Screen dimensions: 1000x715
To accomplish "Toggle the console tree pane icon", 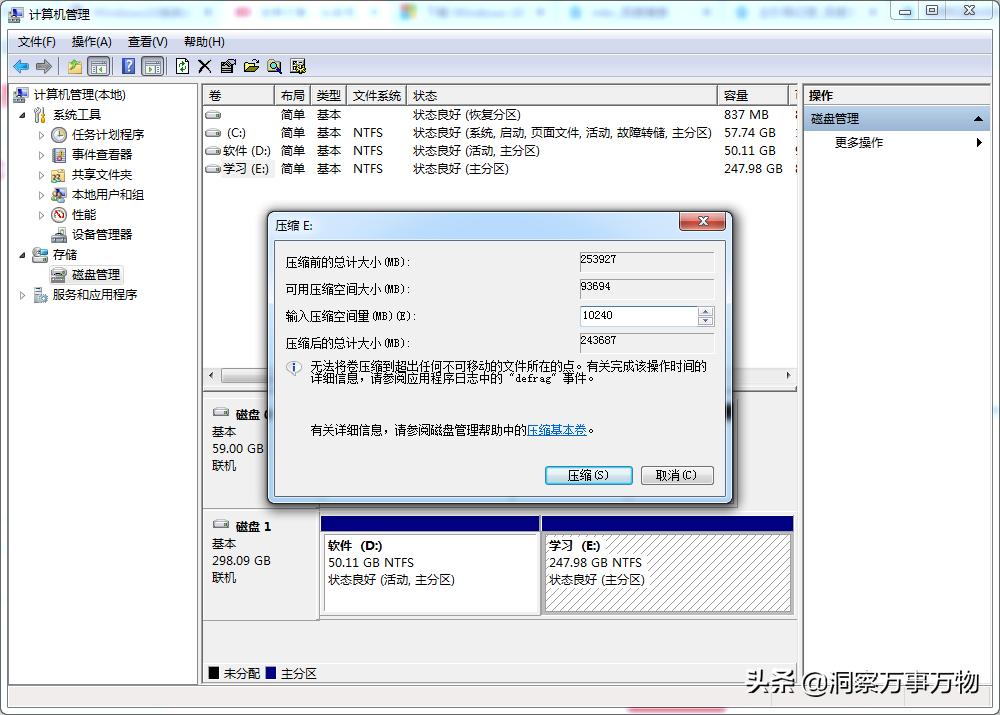I will [x=99, y=66].
